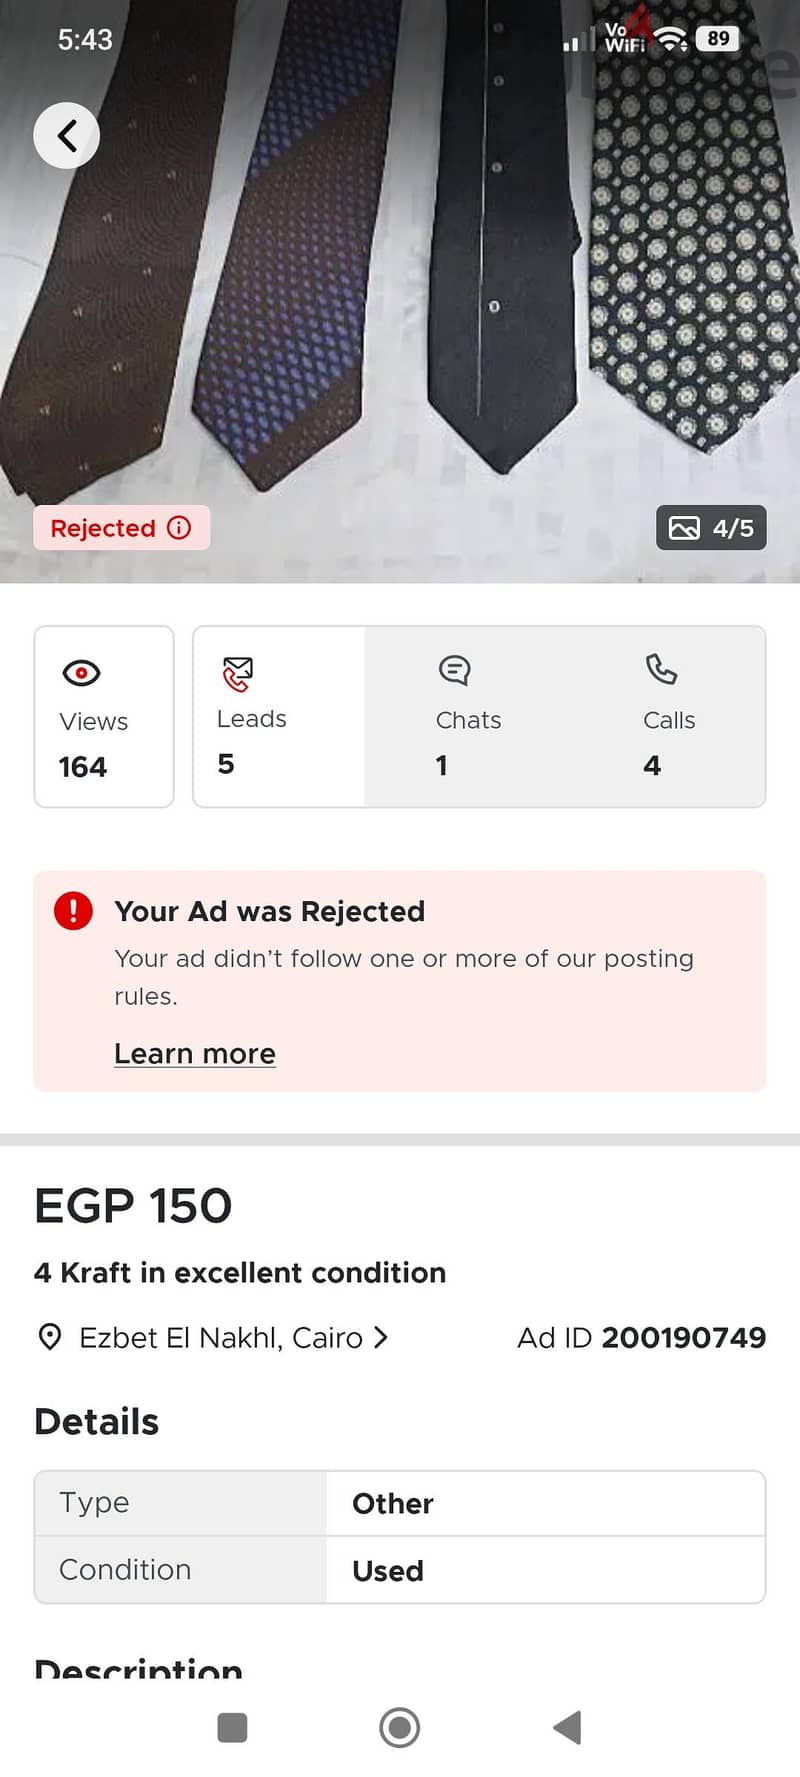Tap the photo gallery counter 4/5
800x1777 pixels.
click(x=711, y=528)
